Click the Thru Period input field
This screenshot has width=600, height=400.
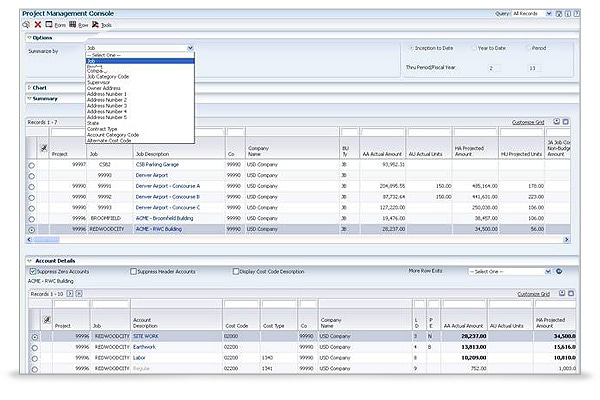pos(492,68)
